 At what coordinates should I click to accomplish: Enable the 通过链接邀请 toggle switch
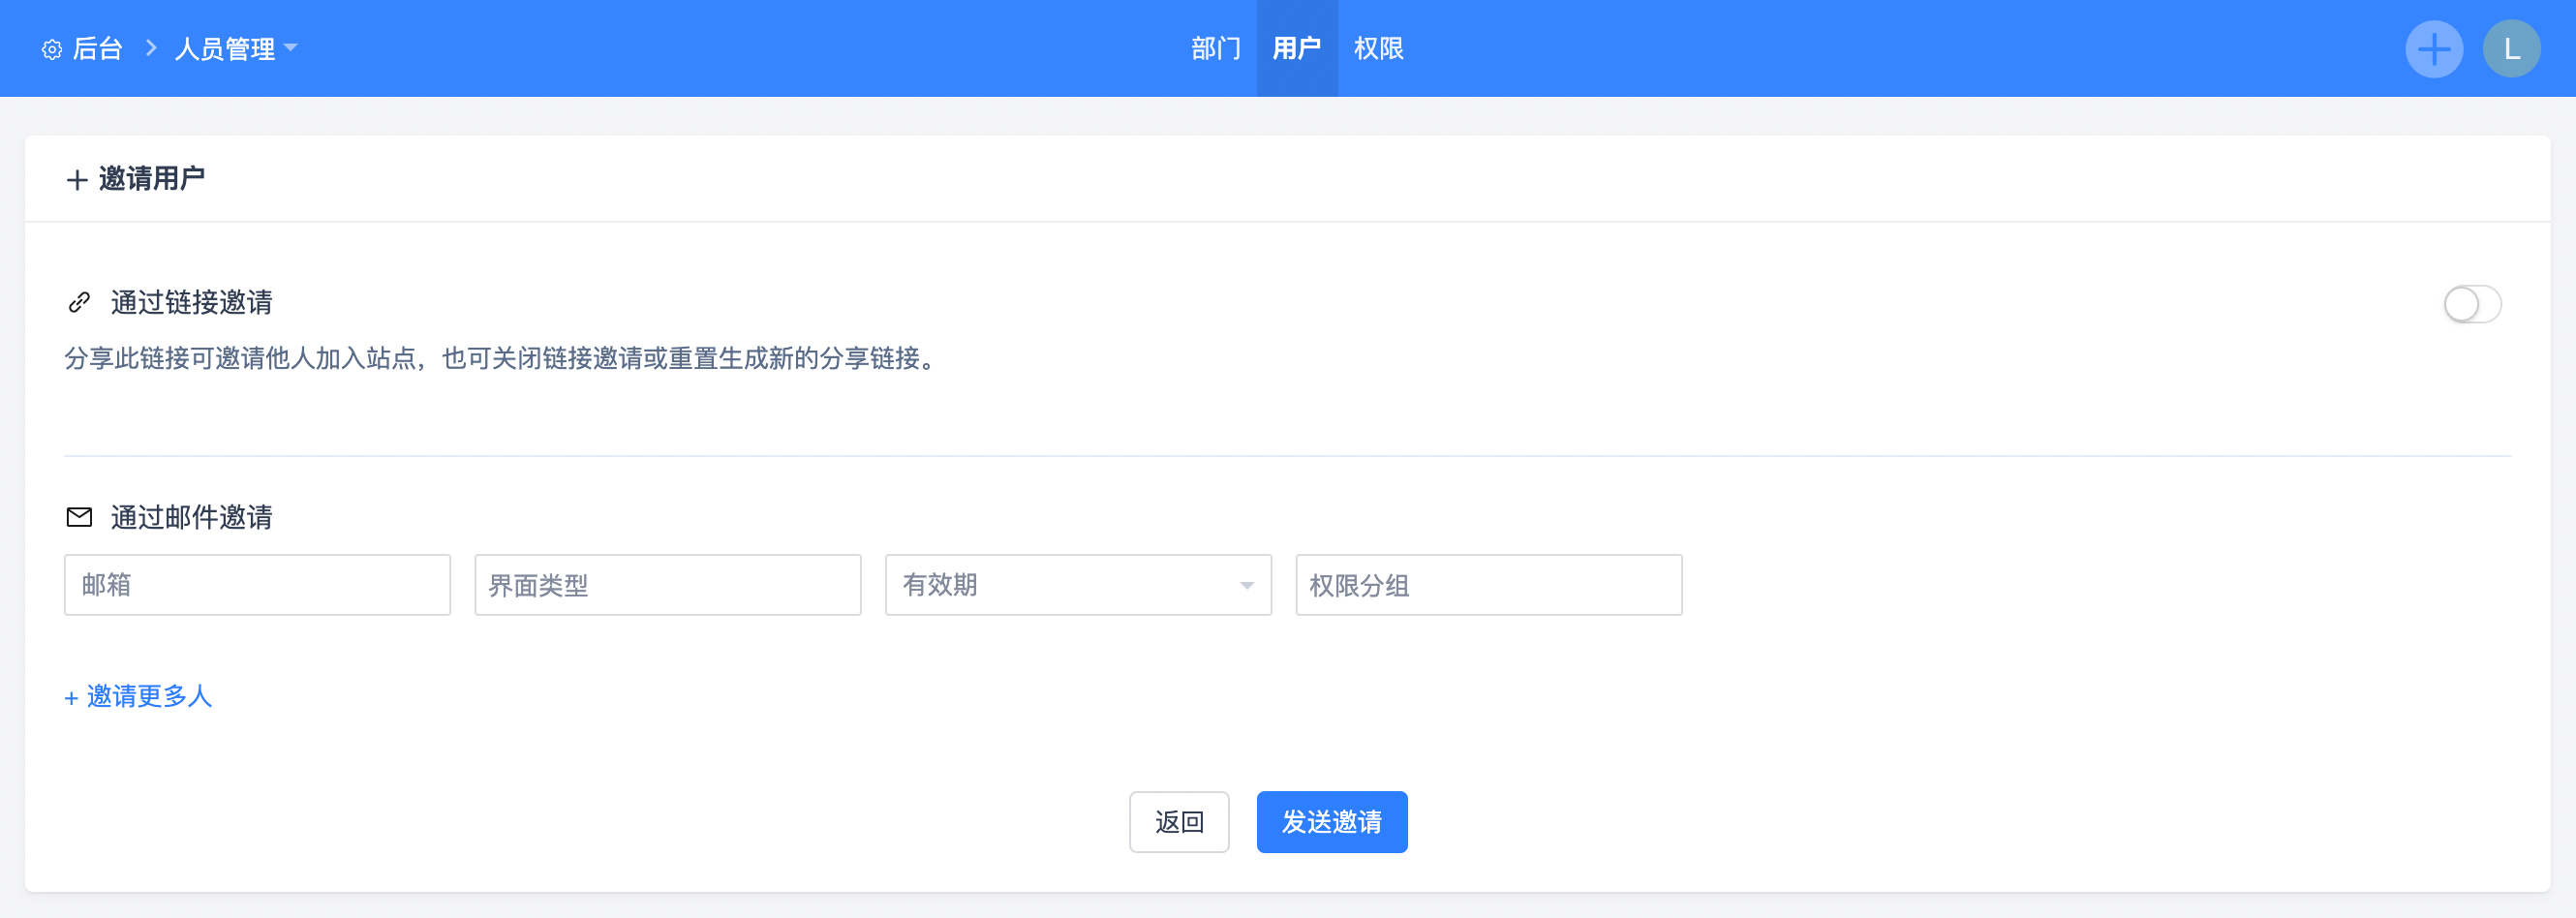(2471, 304)
